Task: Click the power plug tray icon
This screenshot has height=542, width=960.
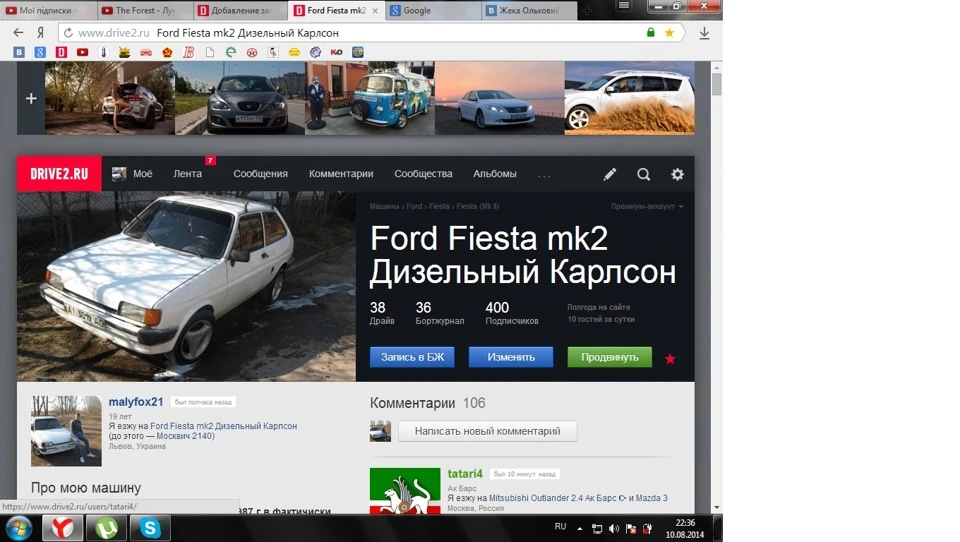Action: coord(648,529)
